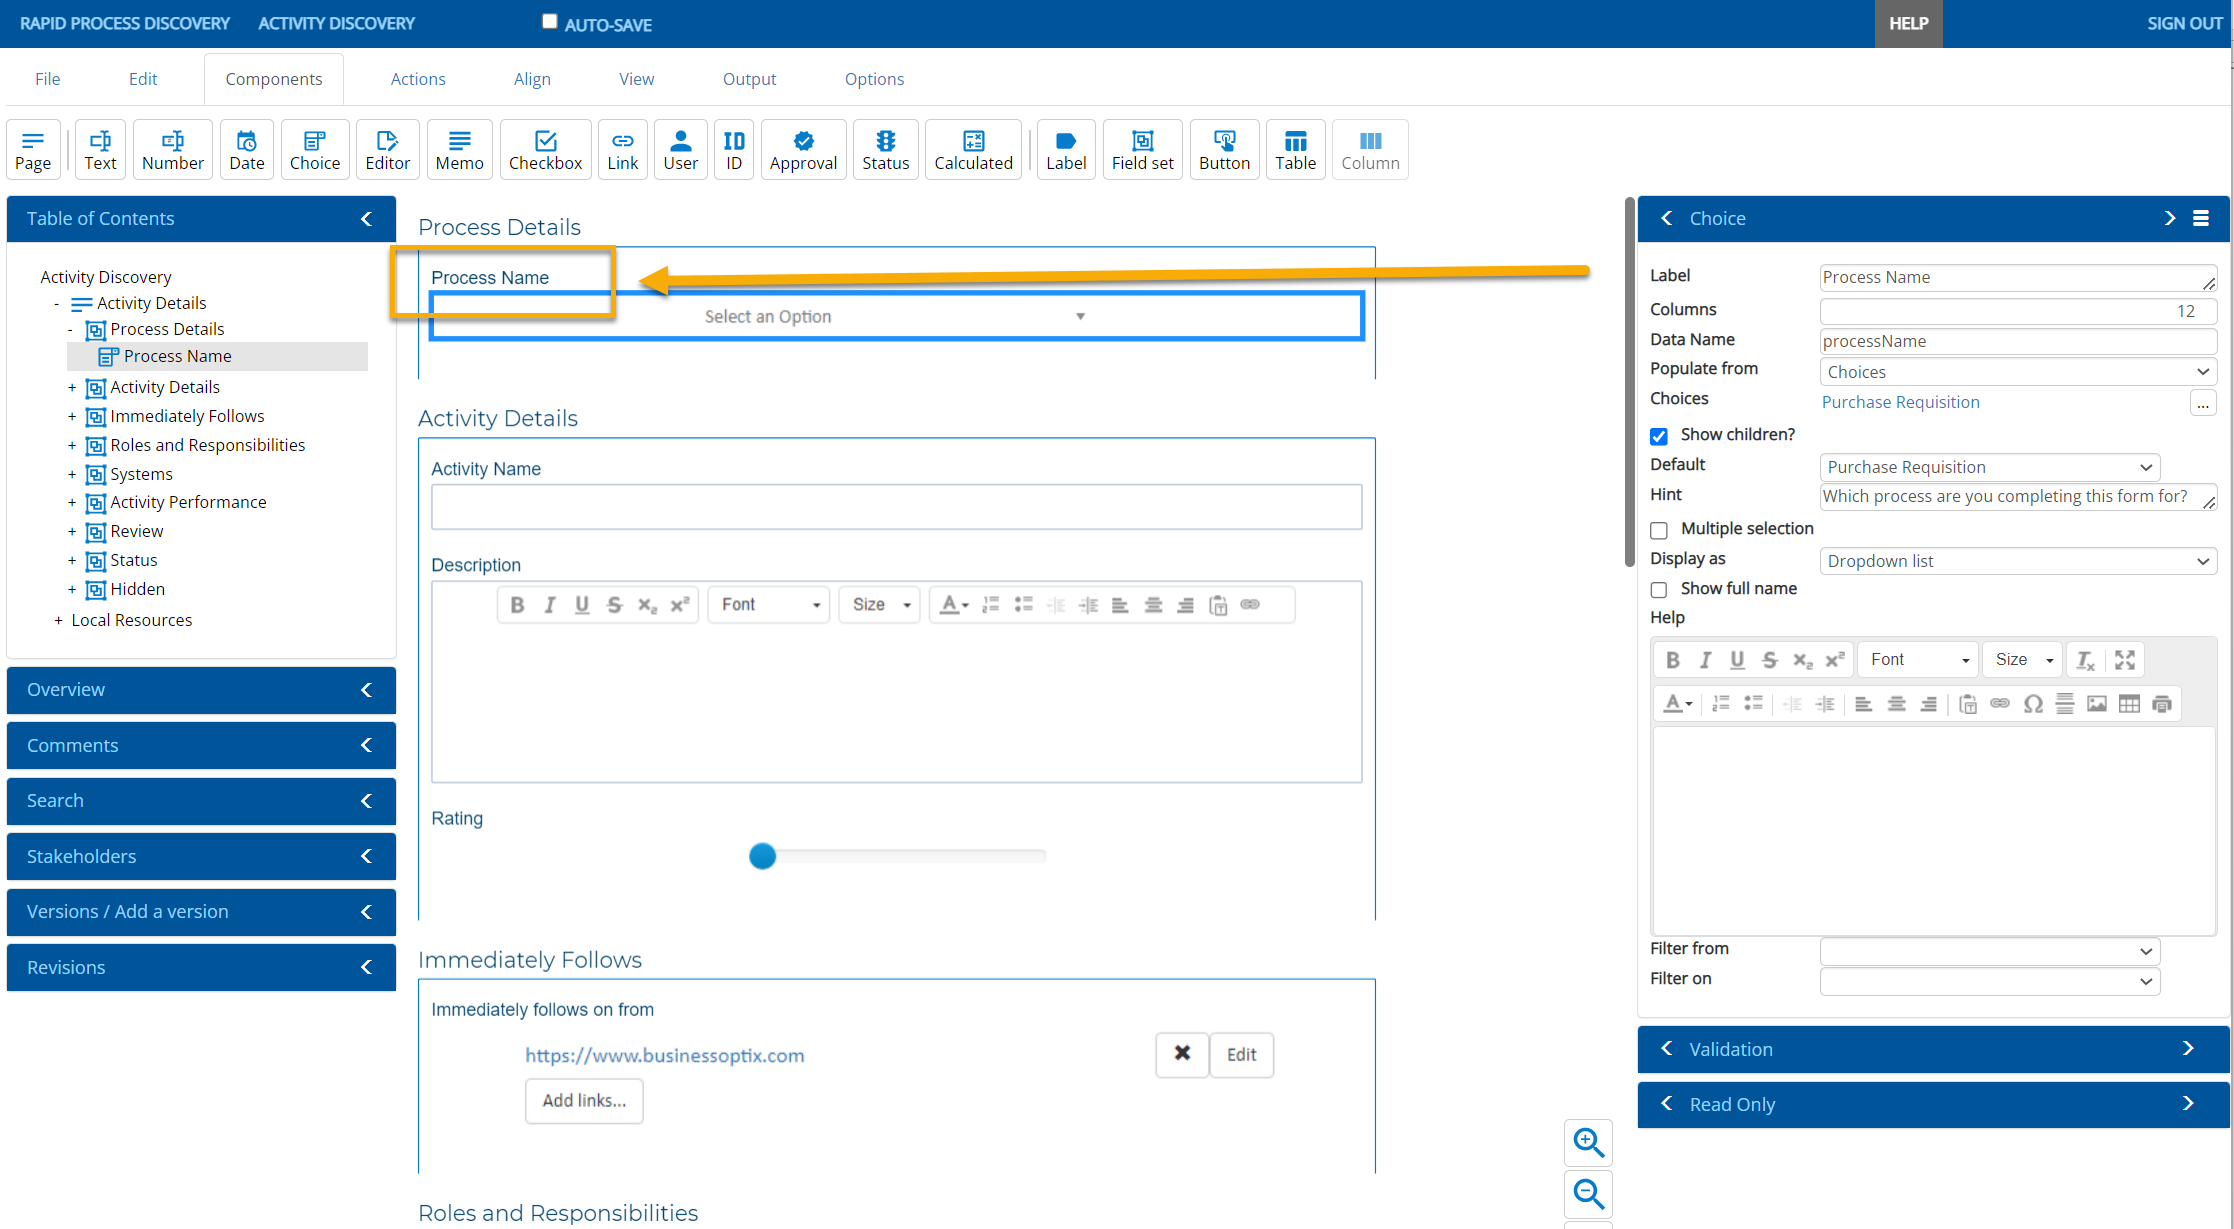
Task: Enable Multiple selection checkbox
Action: (1659, 530)
